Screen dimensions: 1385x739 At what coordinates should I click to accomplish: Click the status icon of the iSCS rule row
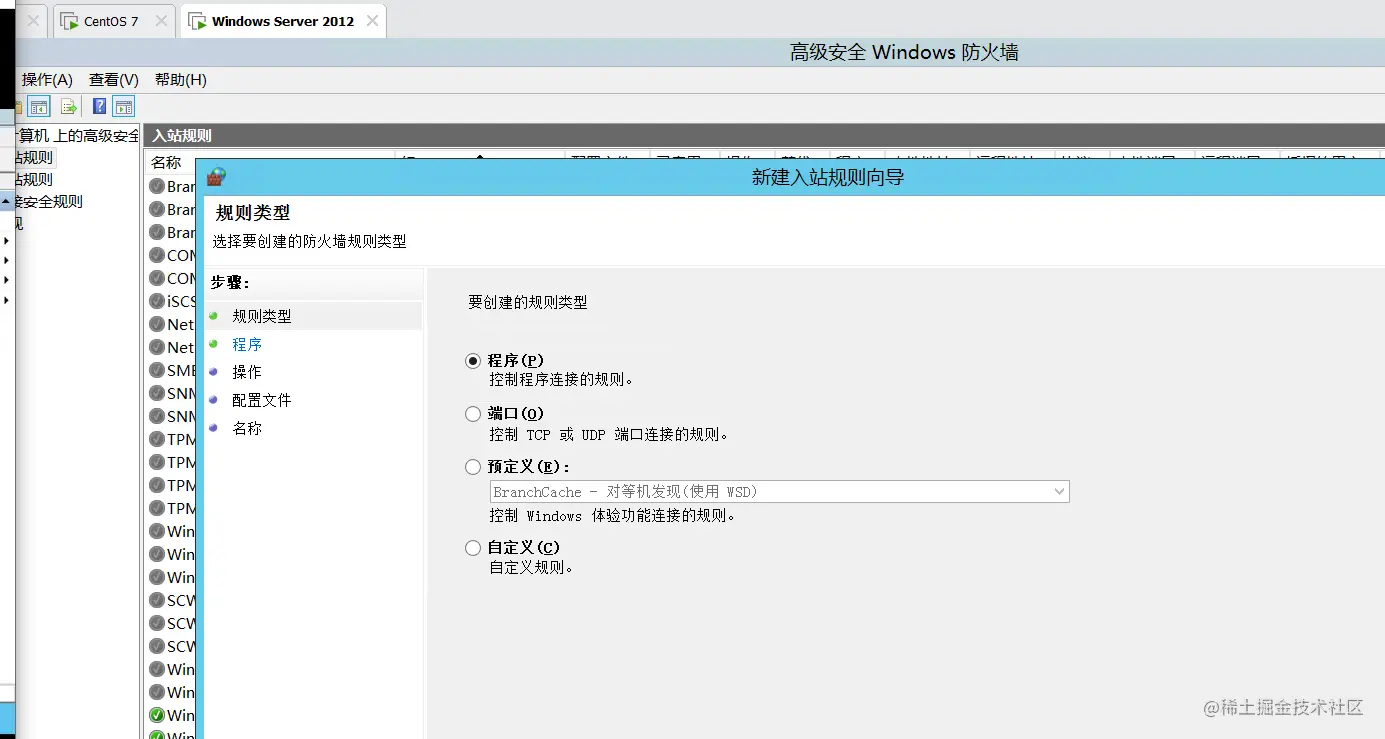click(157, 301)
